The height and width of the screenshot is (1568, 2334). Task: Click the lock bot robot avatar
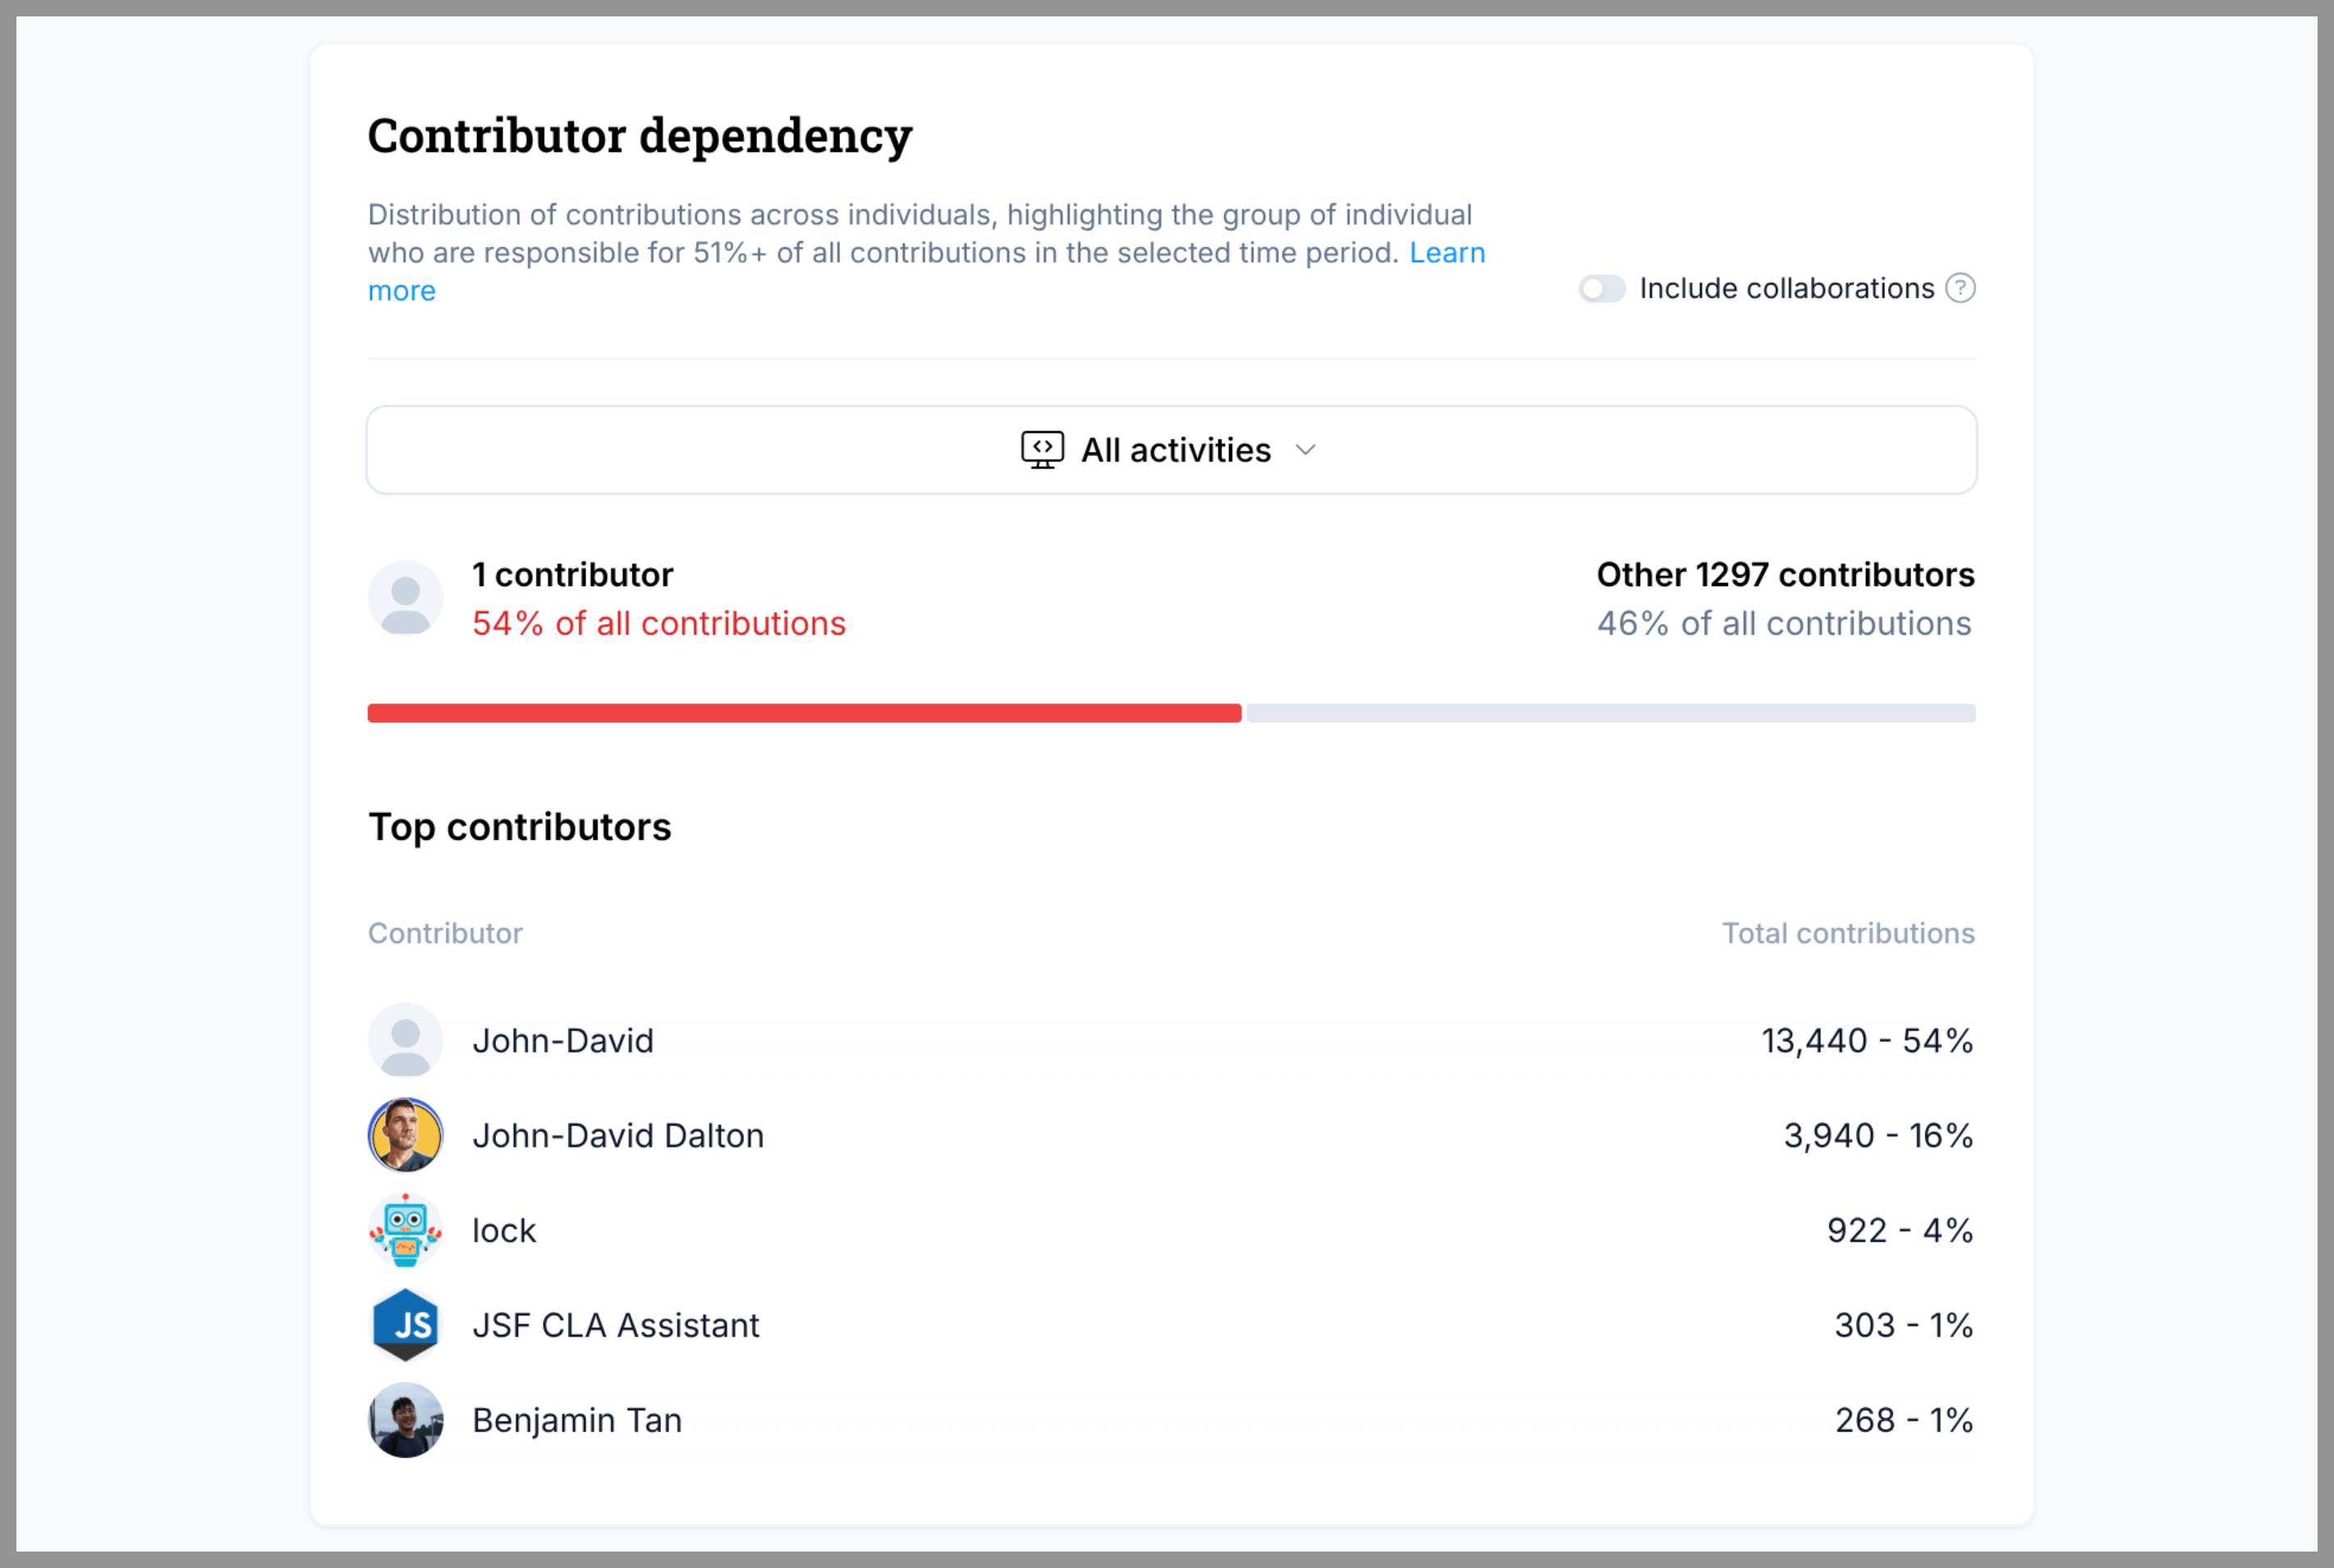click(x=405, y=1230)
